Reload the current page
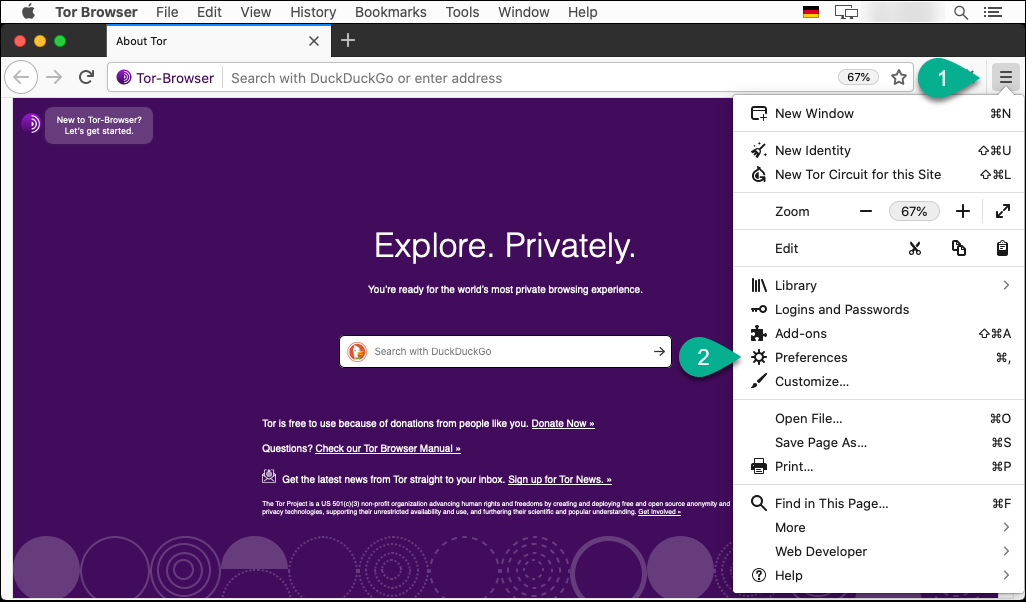 (87, 77)
